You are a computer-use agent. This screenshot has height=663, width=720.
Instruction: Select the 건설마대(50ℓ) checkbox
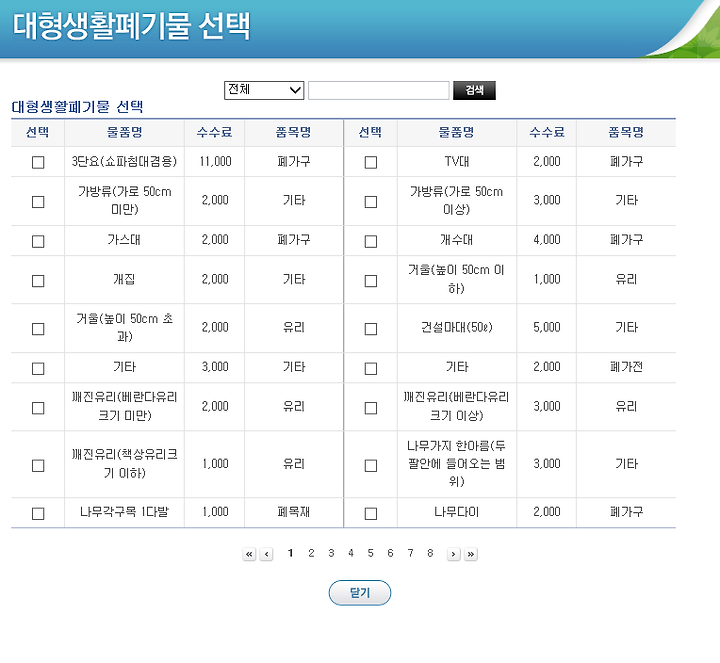point(371,329)
